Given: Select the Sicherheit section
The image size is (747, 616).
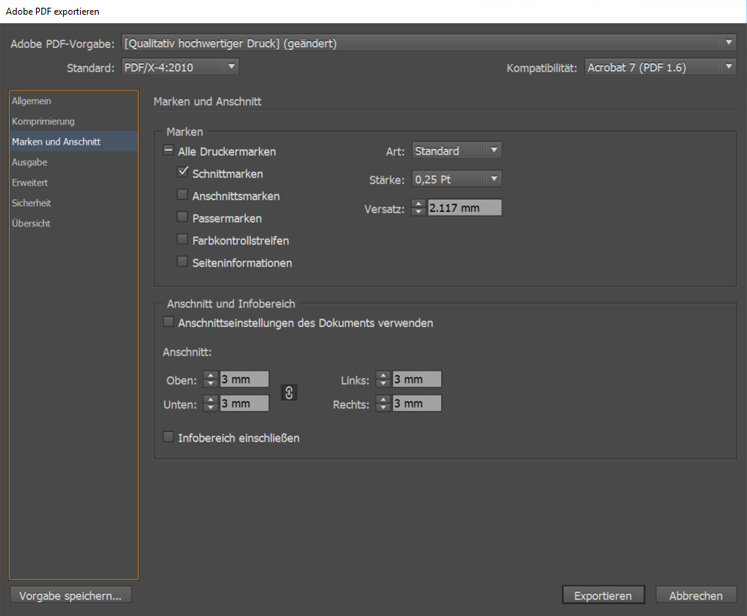Looking at the screenshot, I should pos(74,203).
